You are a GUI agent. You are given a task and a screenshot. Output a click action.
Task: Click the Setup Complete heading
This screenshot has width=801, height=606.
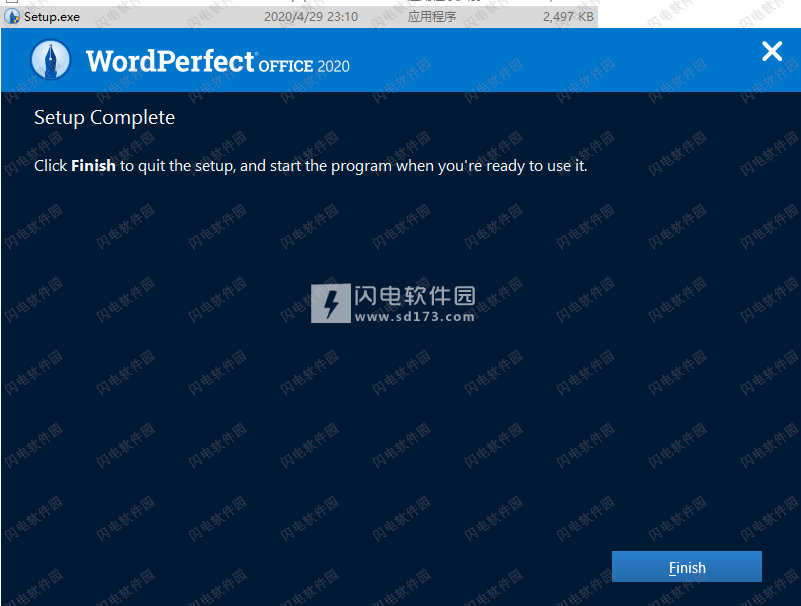tap(104, 118)
